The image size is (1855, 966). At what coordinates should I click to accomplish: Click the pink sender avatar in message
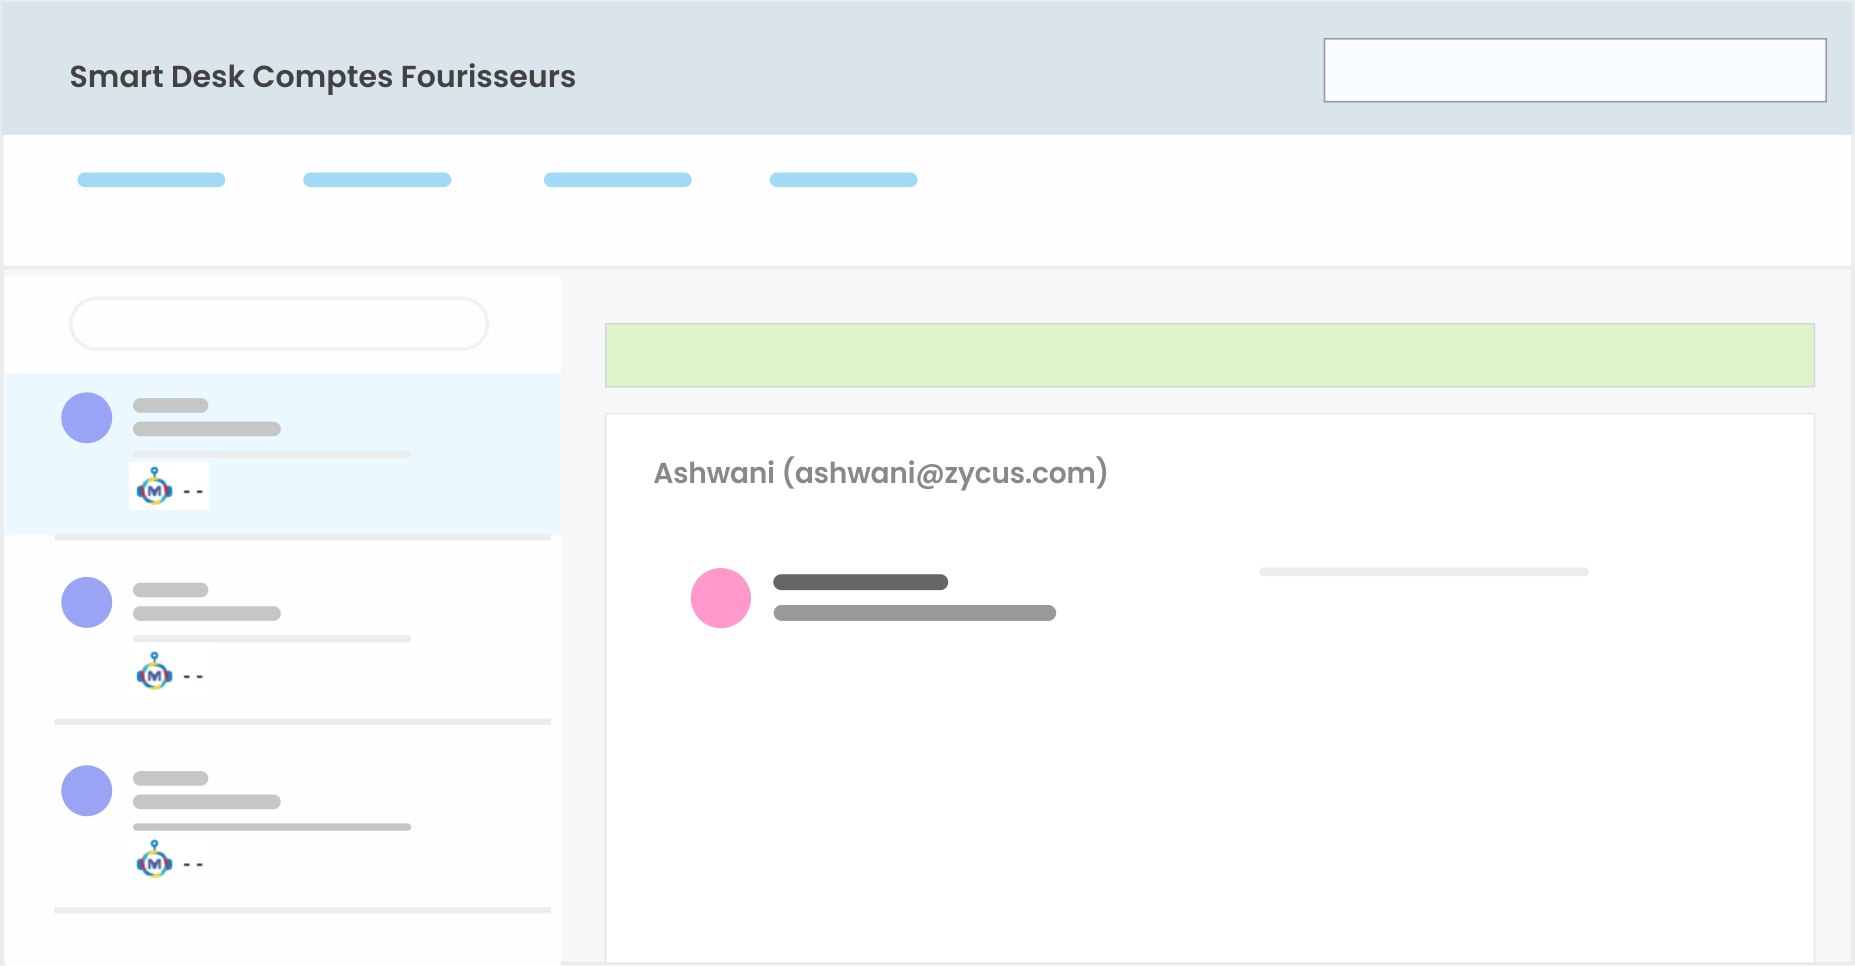(721, 598)
